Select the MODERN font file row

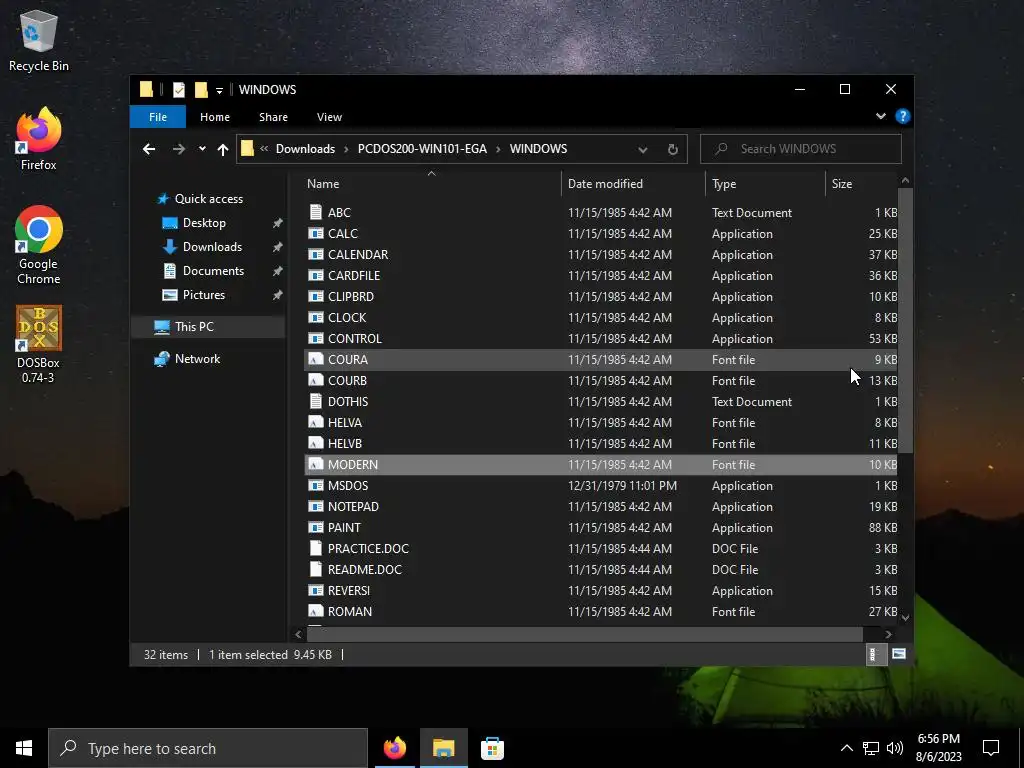tap(601, 464)
